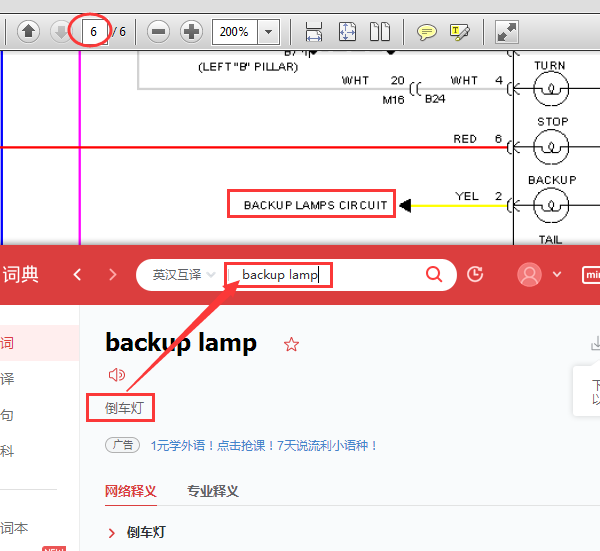Image resolution: width=600 pixels, height=551 pixels.
Task: Click the user avatar icon
Action: tap(529, 274)
